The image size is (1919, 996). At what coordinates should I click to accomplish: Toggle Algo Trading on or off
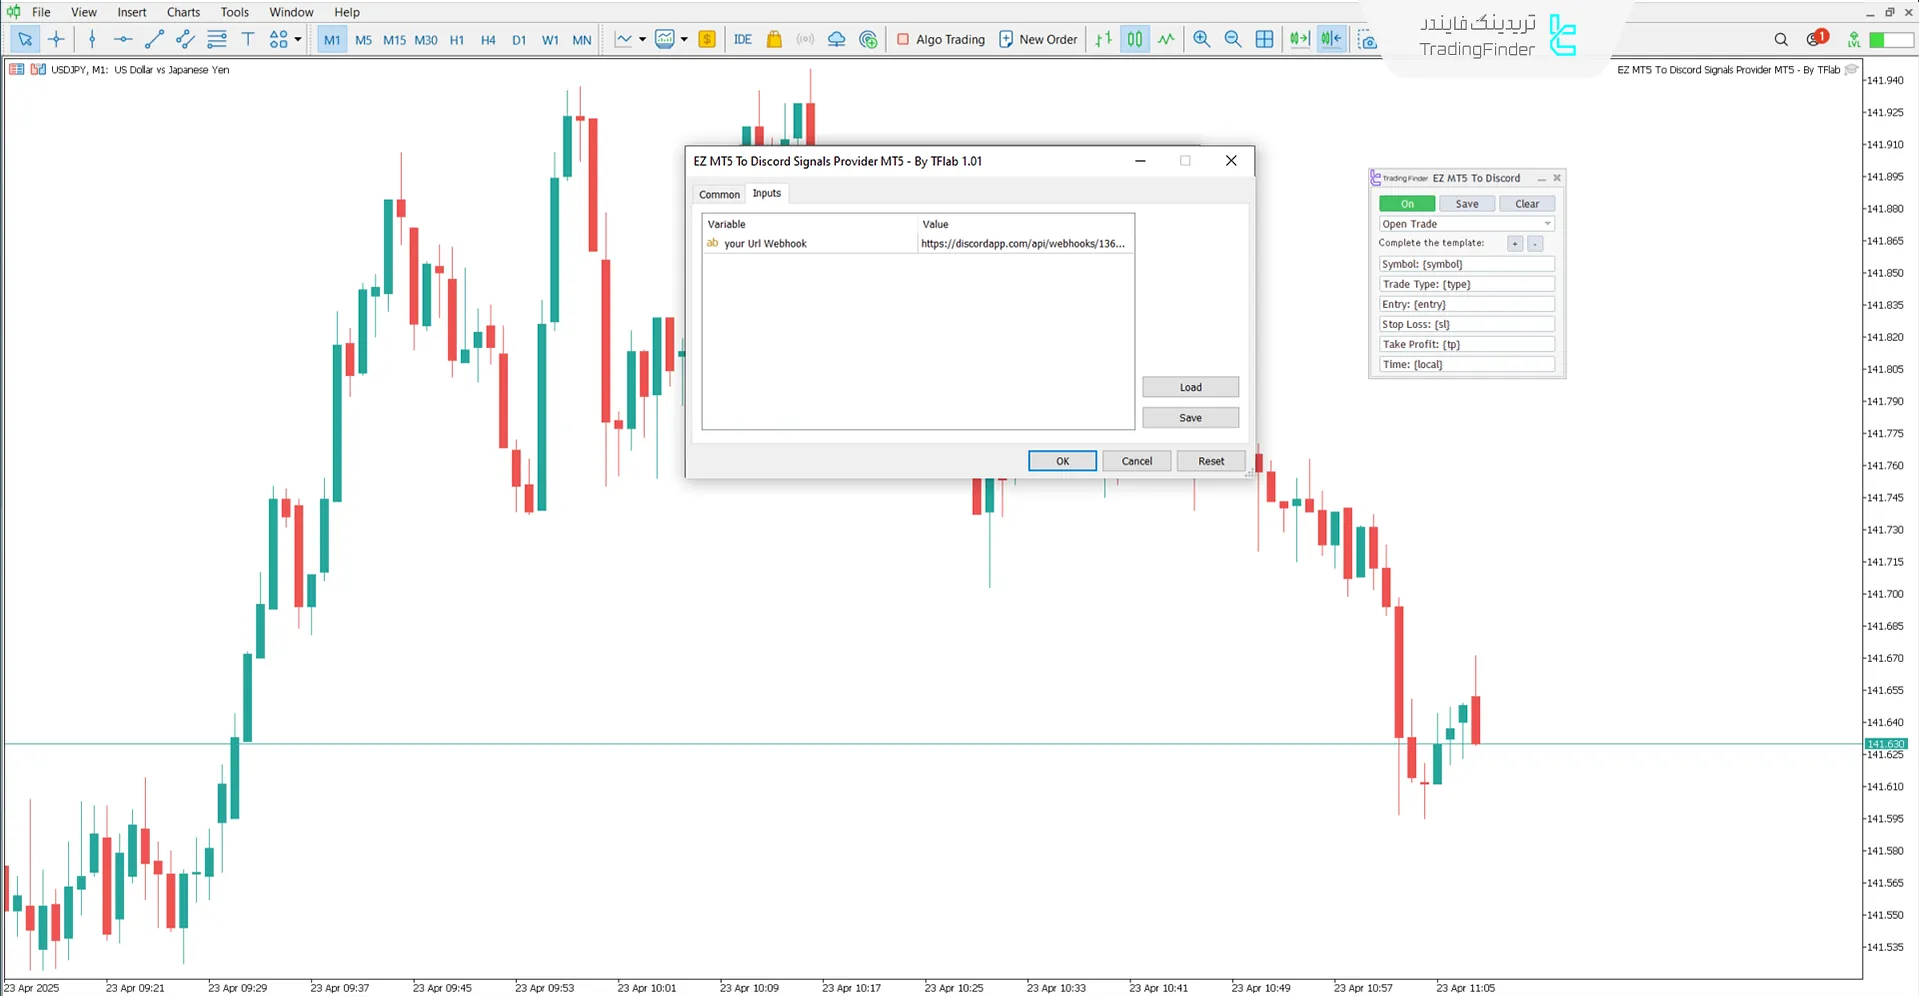click(940, 39)
